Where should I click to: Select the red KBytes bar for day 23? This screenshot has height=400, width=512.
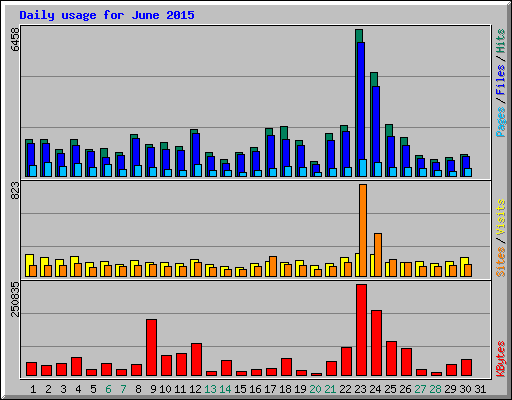361,330
